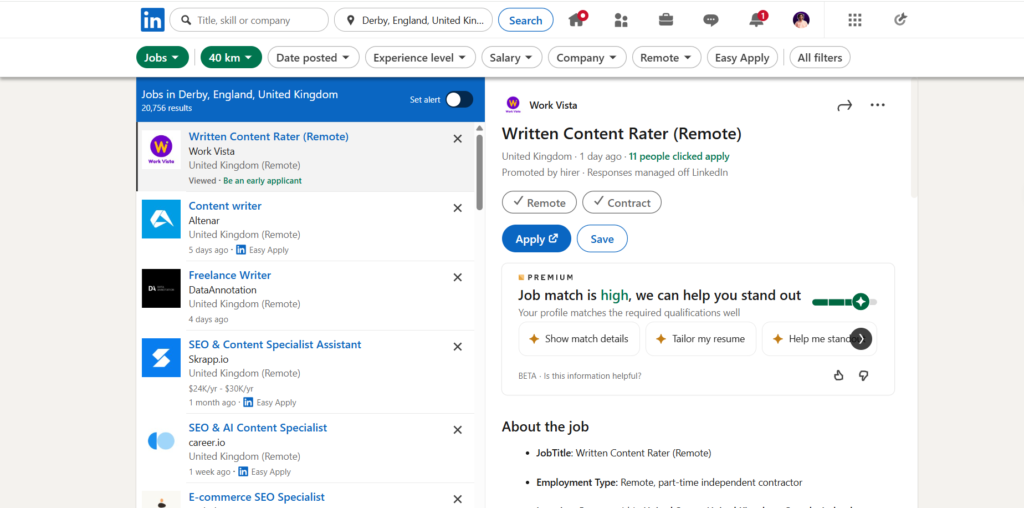Open E-commerce SEO Specialist listing
1024x508 pixels.
(257, 497)
